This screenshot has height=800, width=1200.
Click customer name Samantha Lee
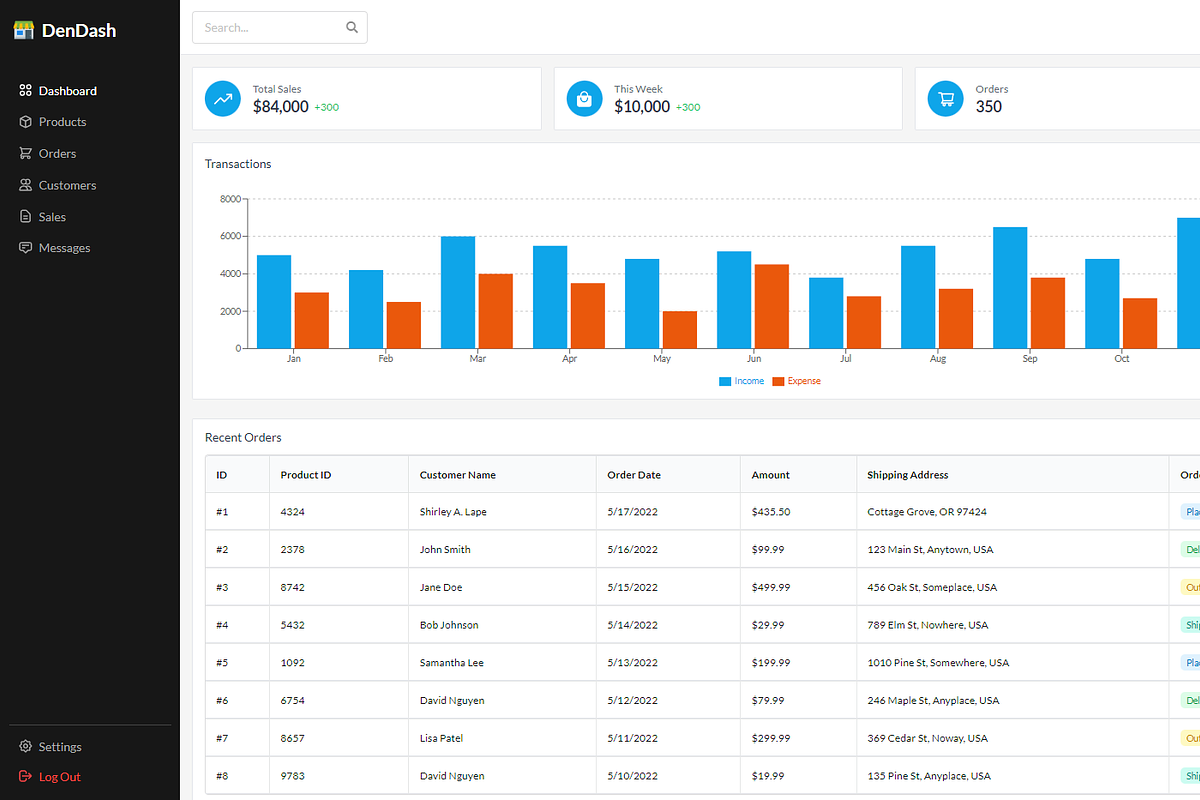pos(452,663)
